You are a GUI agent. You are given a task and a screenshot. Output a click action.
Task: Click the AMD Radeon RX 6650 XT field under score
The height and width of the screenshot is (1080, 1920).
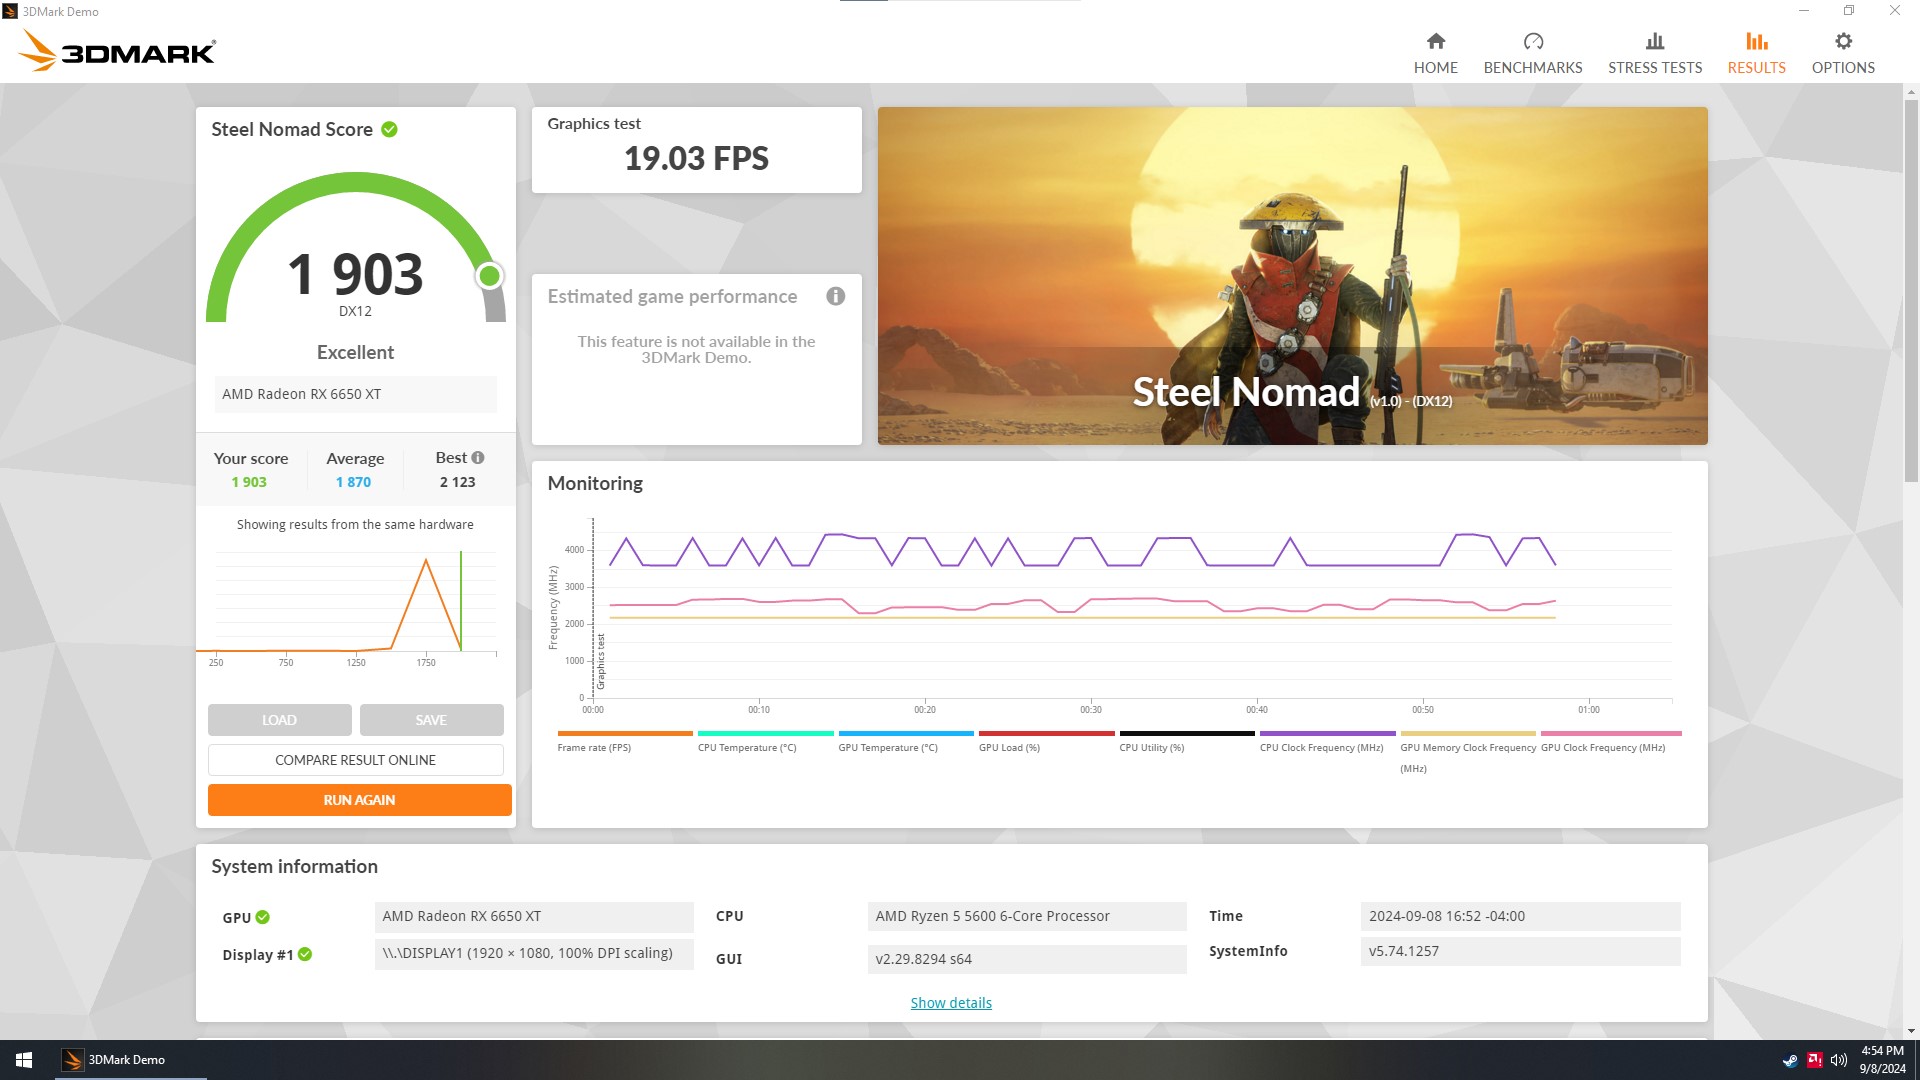click(355, 394)
